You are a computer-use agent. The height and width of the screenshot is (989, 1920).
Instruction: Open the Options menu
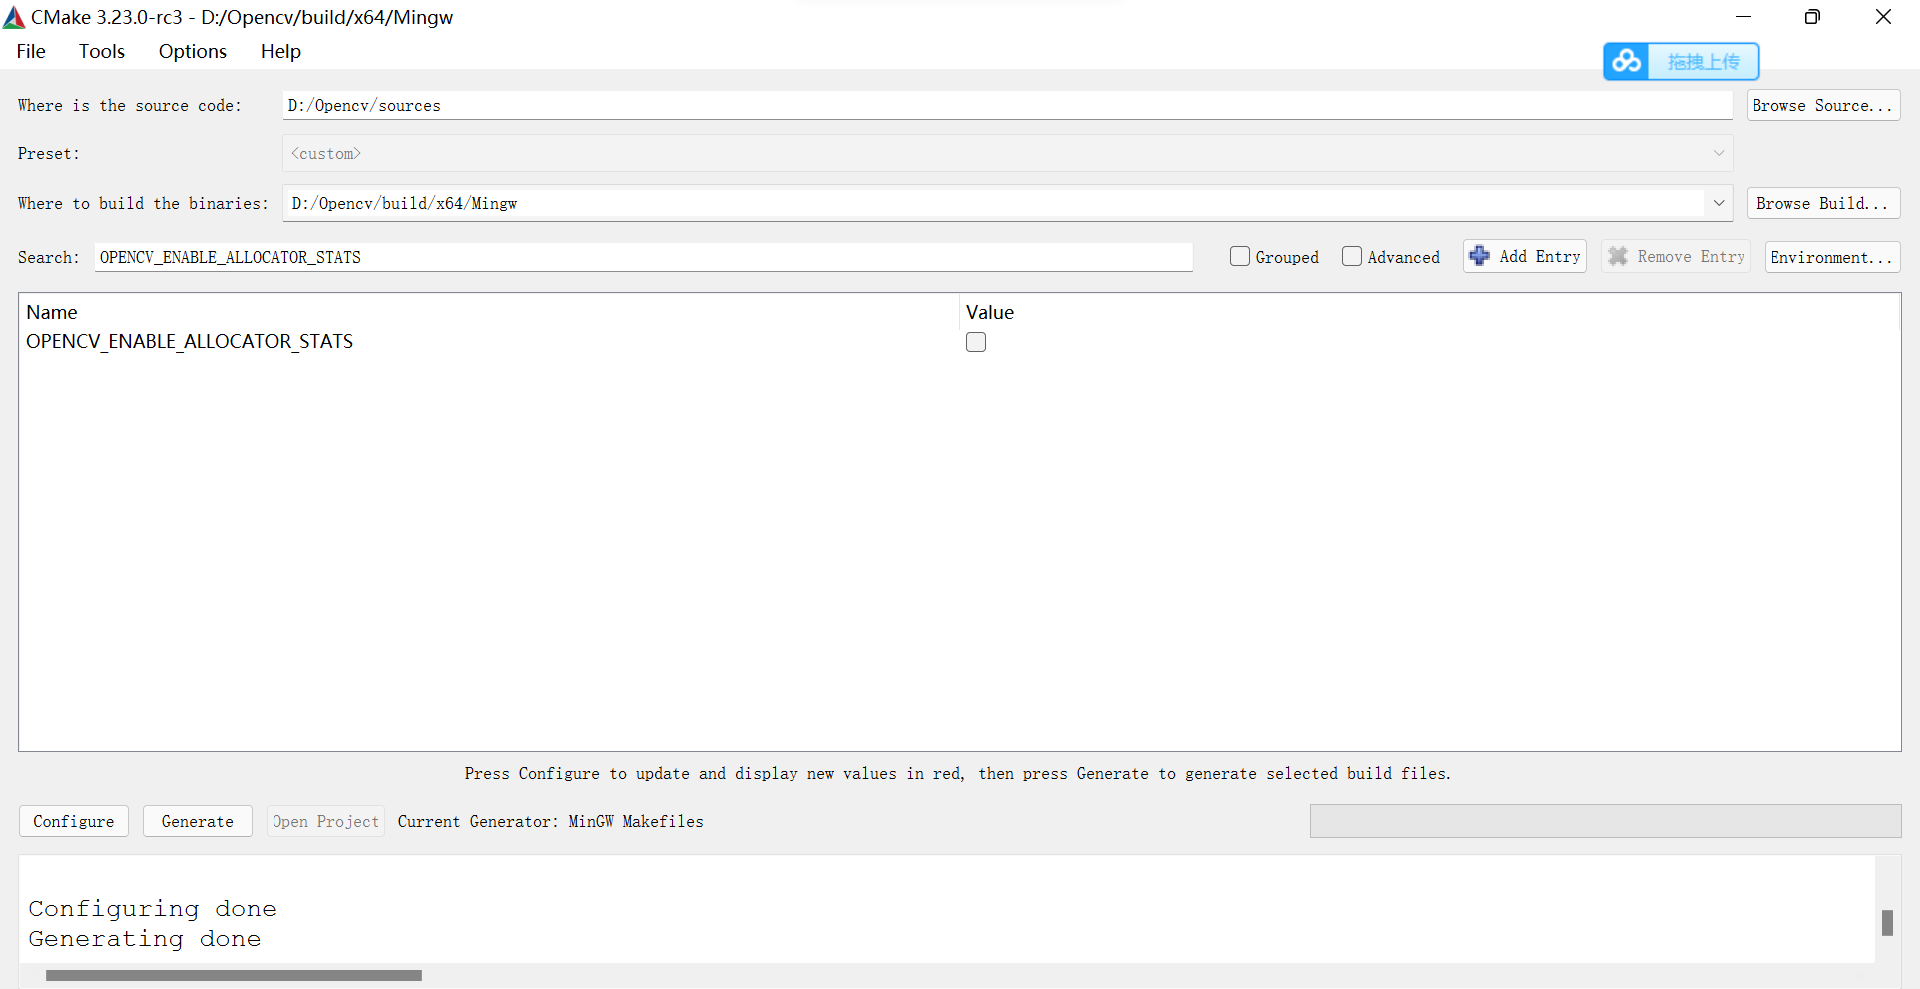(193, 51)
